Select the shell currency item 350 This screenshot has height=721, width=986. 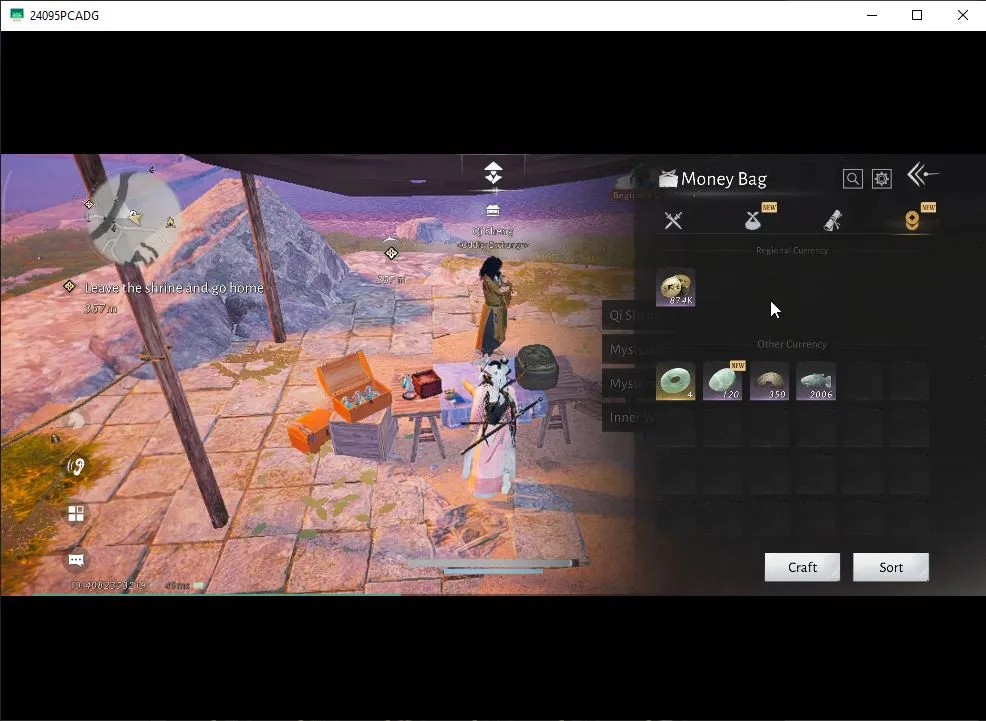[769, 381]
